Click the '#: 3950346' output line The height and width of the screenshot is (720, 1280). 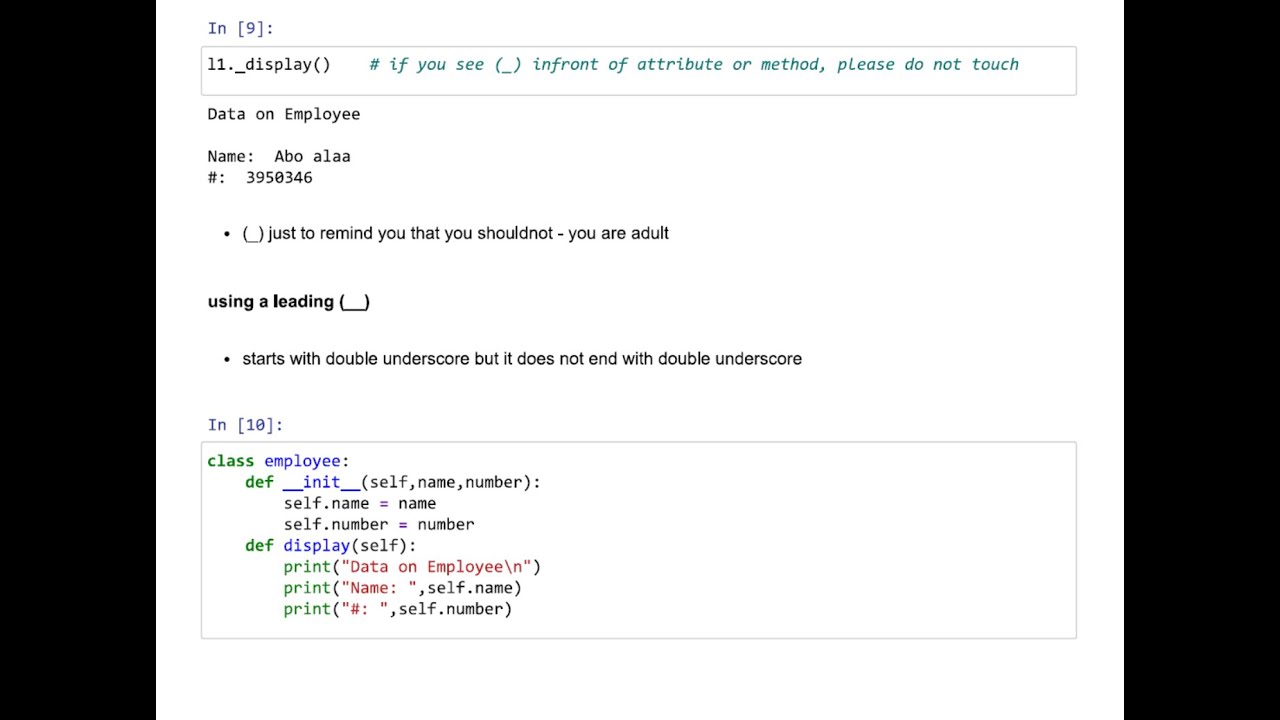(260, 177)
